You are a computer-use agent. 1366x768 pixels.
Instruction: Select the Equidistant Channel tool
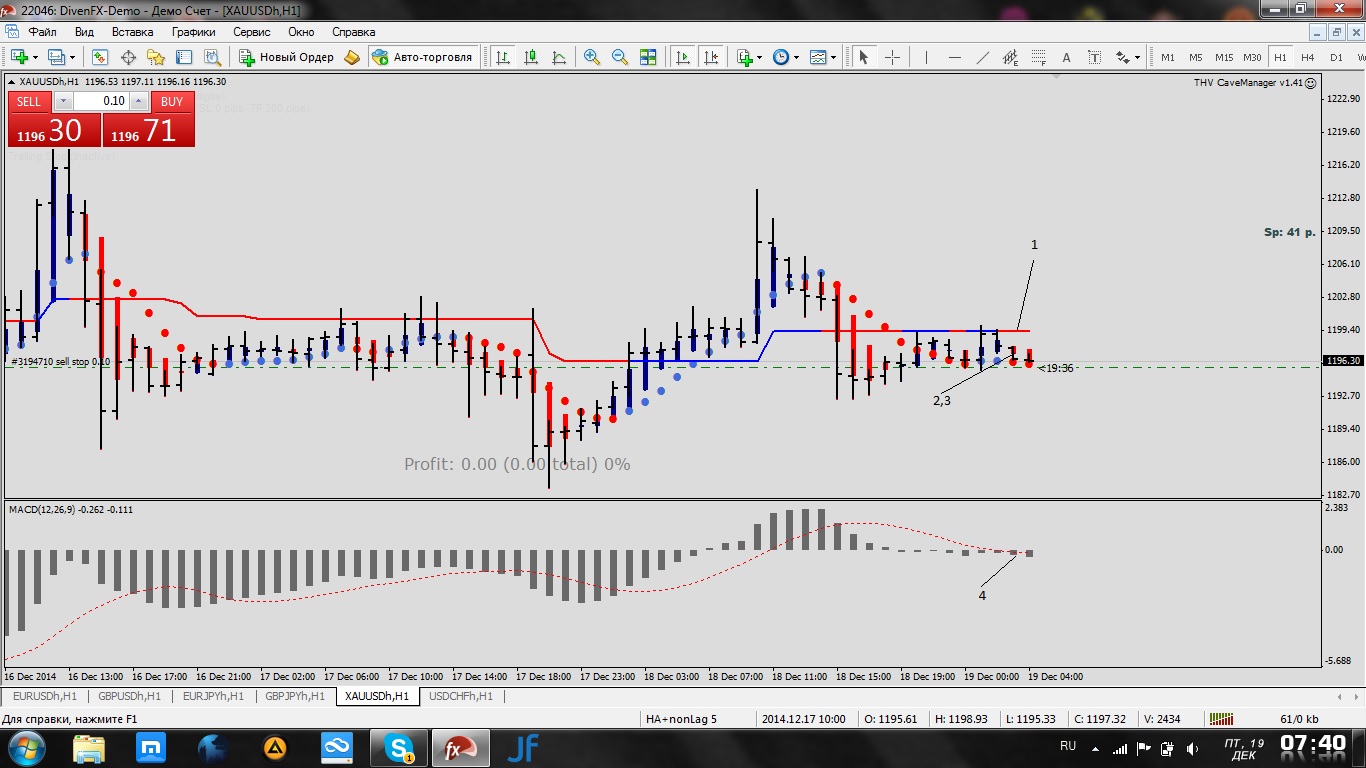1010,57
